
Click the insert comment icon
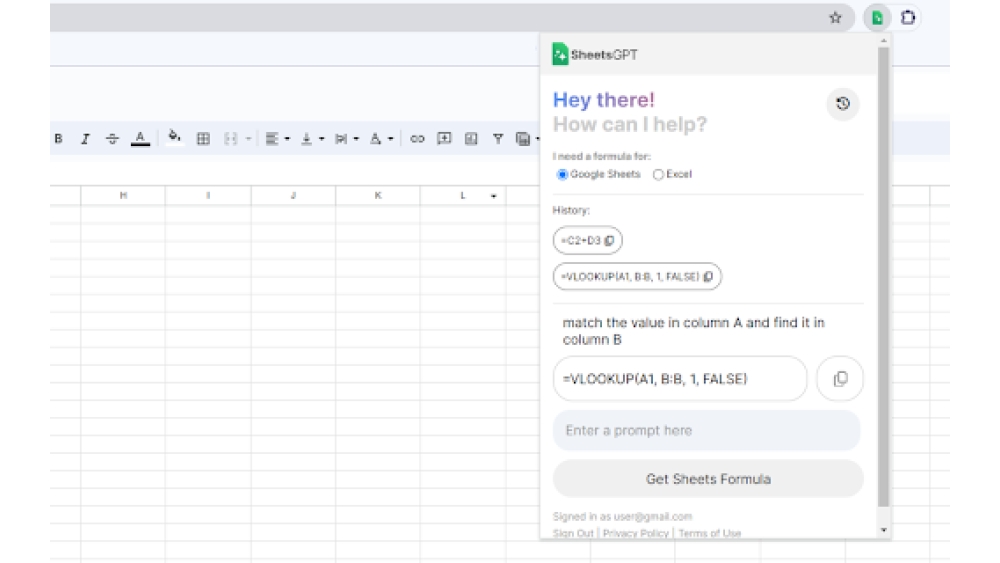click(x=445, y=138)
